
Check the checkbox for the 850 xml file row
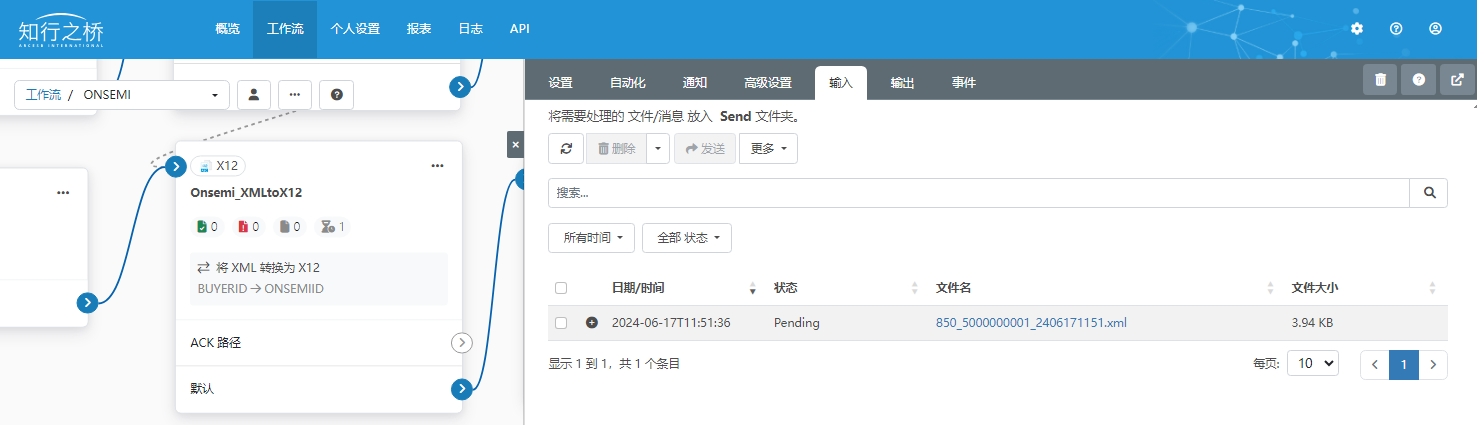(x=561, y=323)
